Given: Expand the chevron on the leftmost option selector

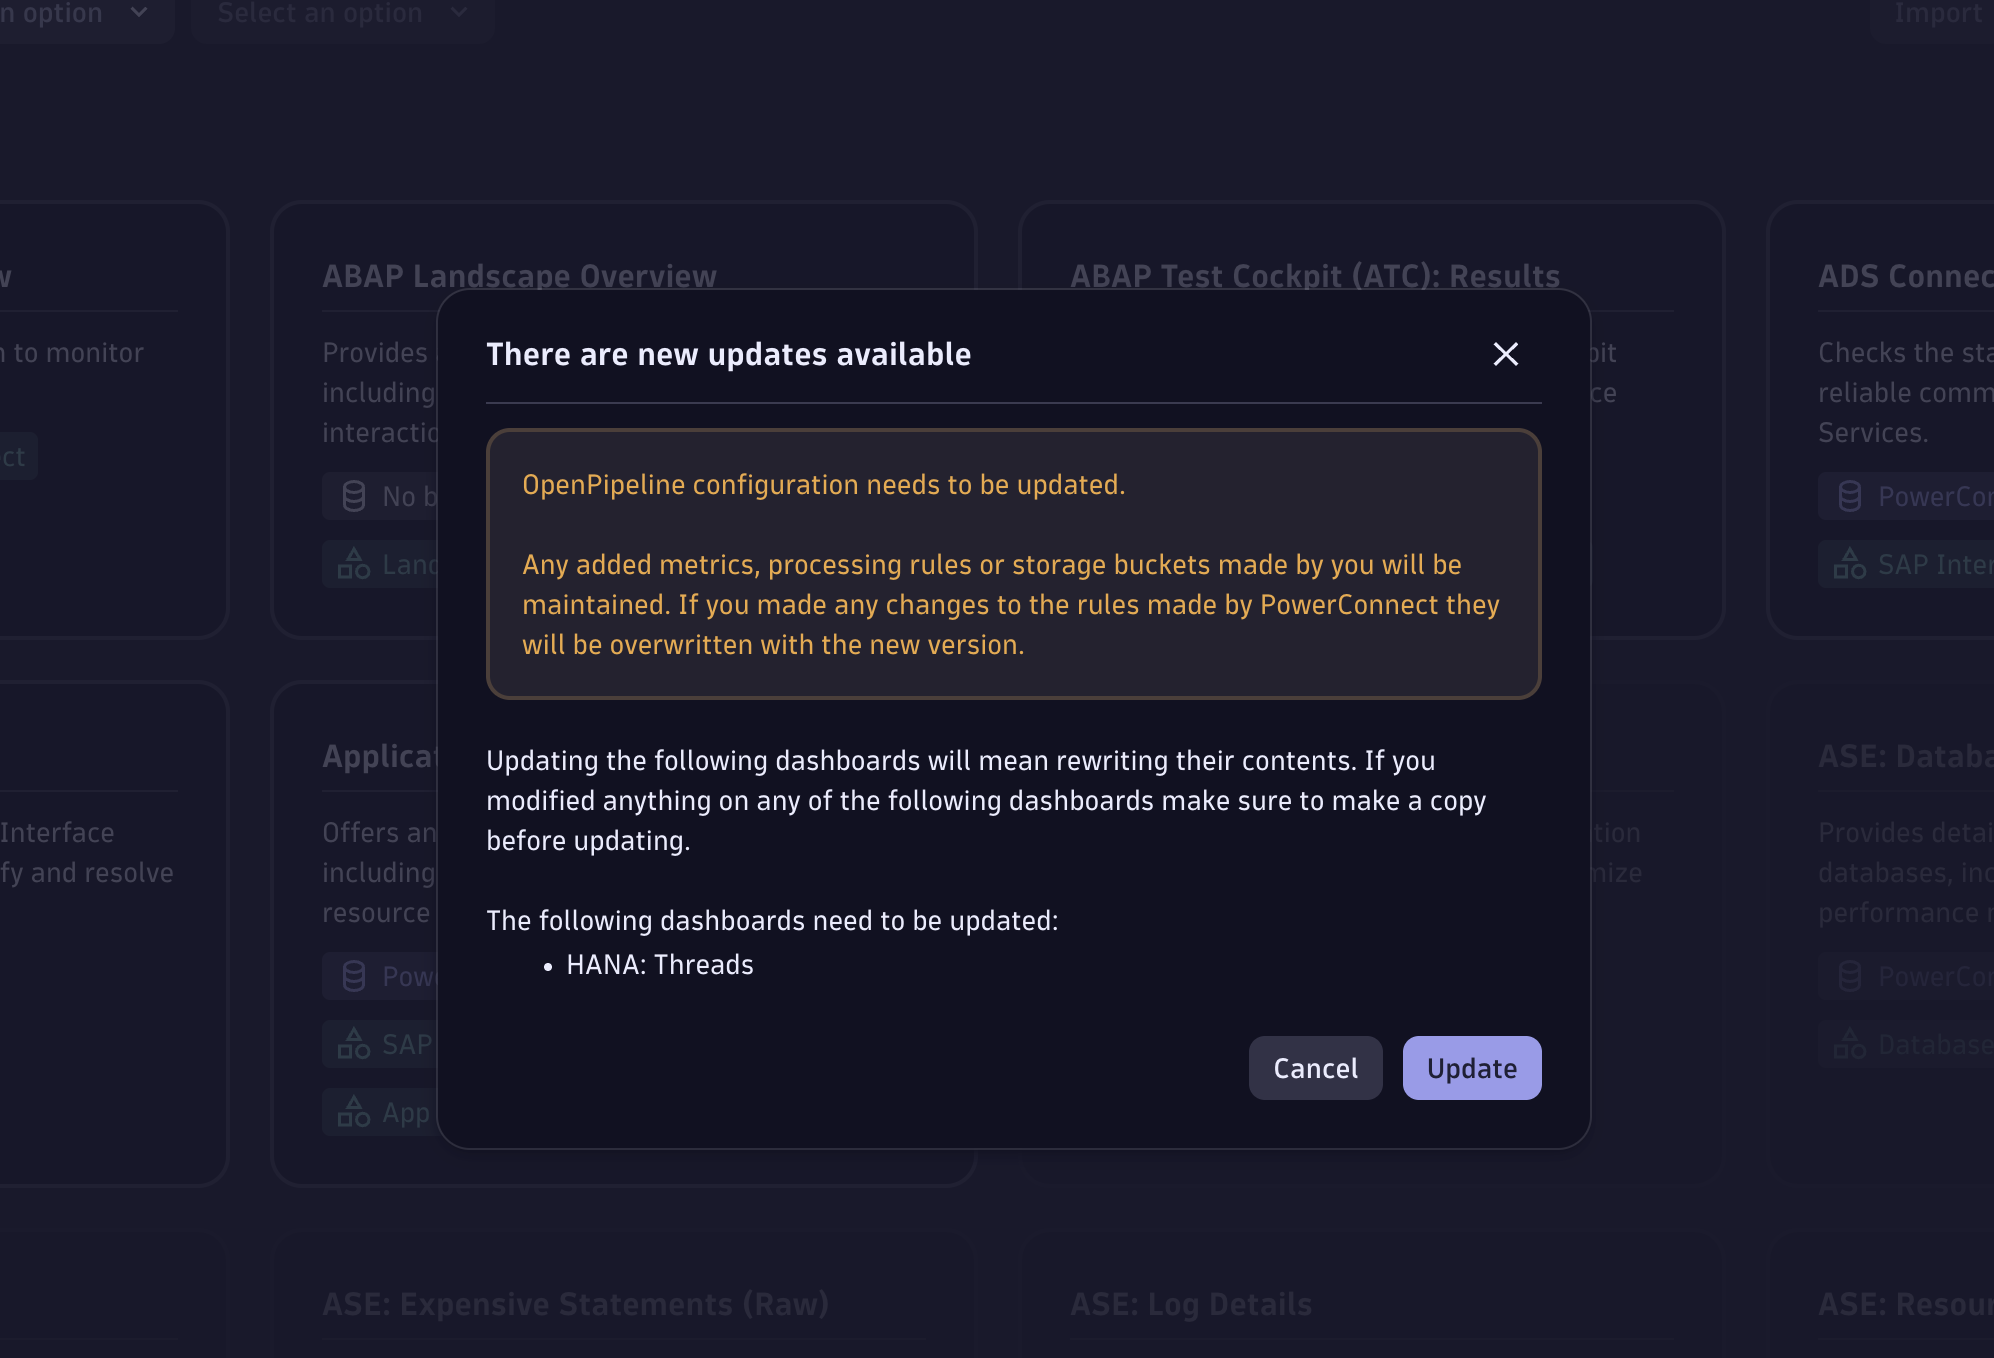Looking at the screenshot, I should 137,13.
